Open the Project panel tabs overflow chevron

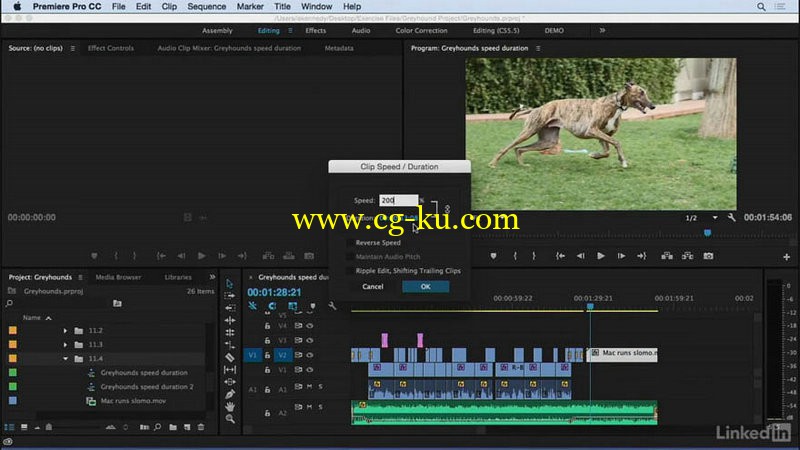click(212, 277)
